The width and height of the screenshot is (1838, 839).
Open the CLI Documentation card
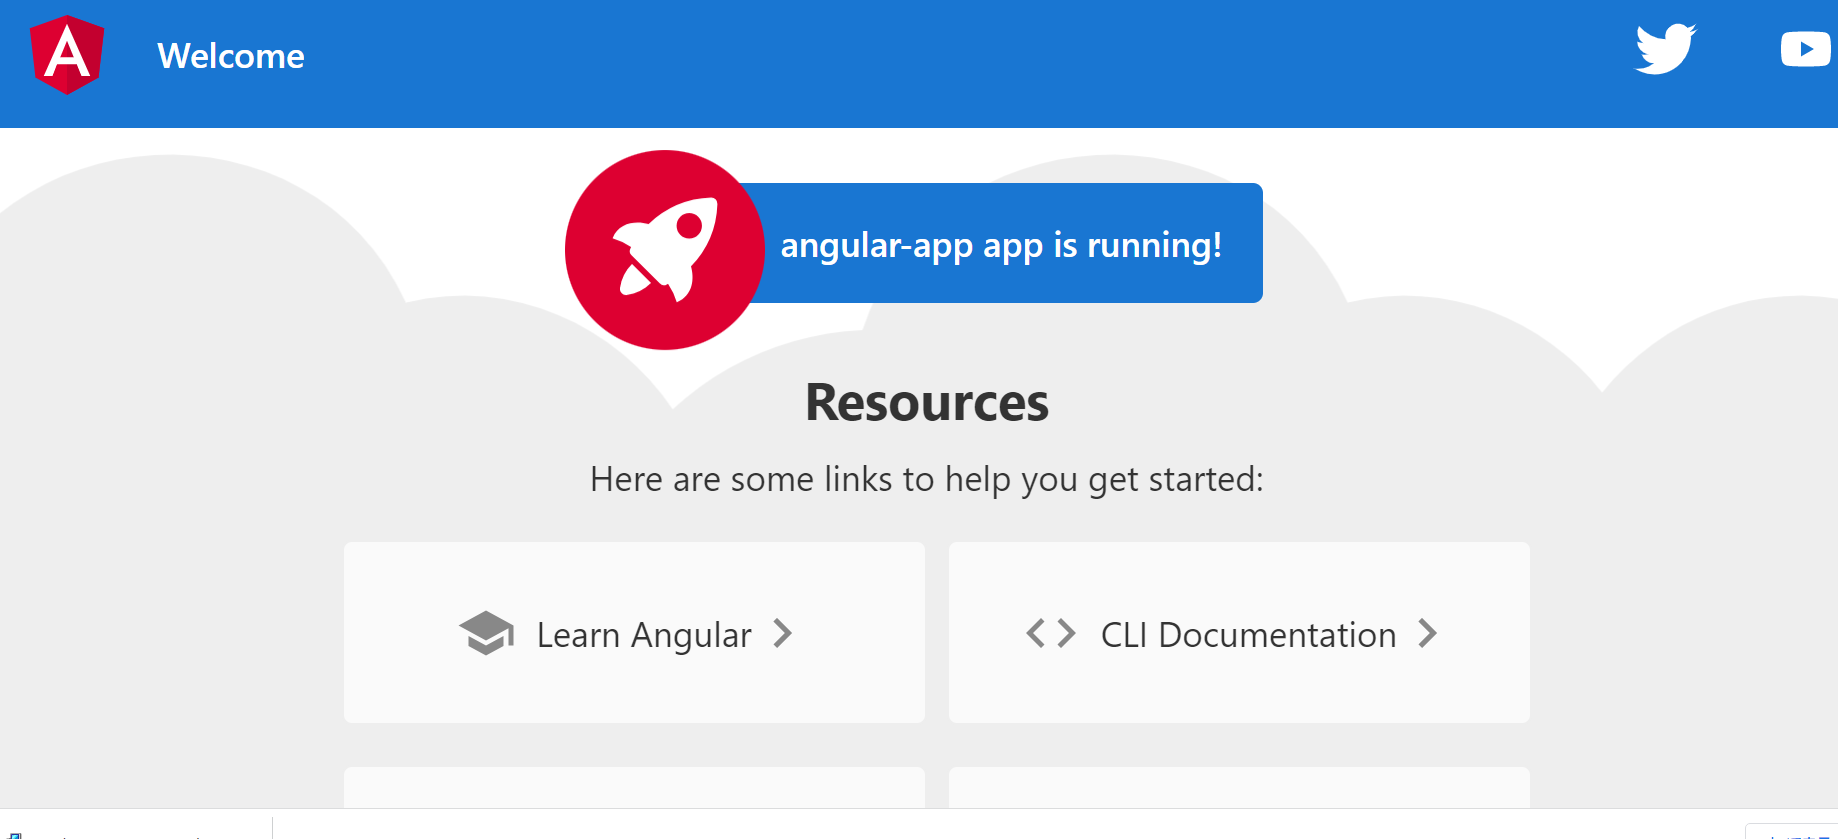1239,633
